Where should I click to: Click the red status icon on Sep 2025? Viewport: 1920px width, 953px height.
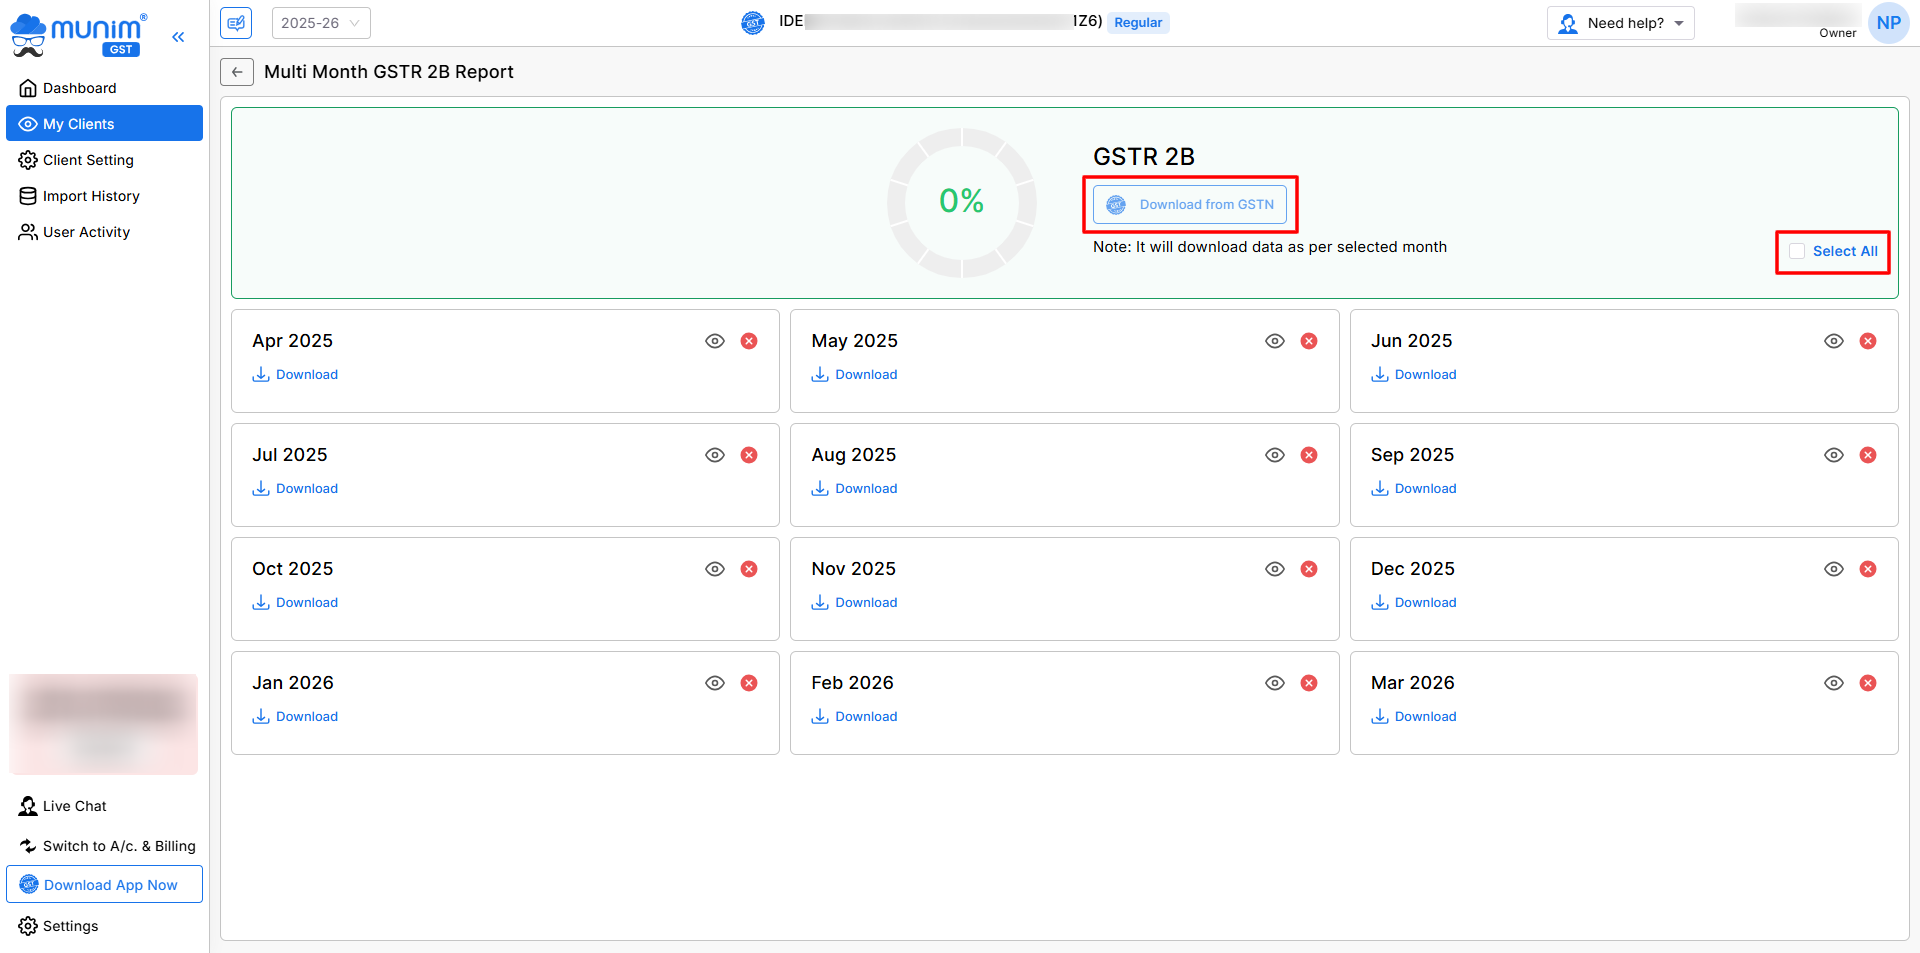[1867, 455]
